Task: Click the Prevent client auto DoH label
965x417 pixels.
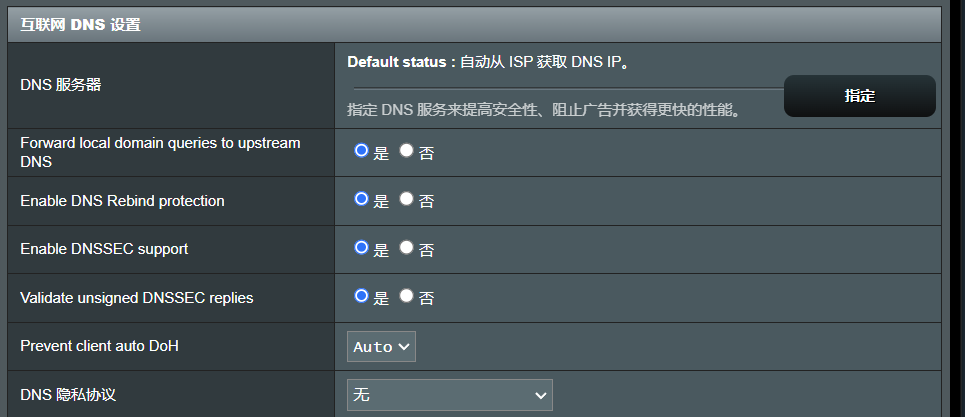Action: [x=106, y=346]
